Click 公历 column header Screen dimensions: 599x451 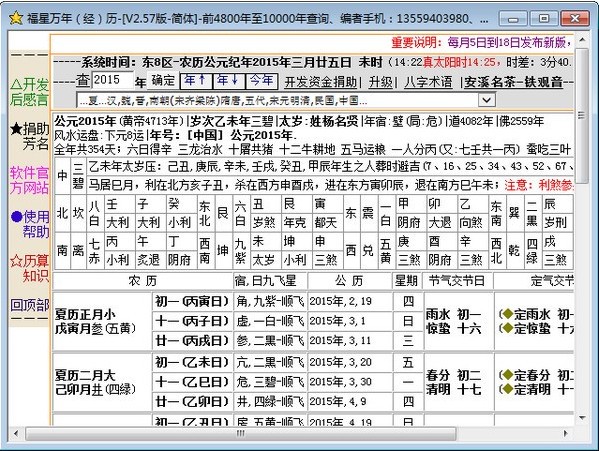[350, 281]
